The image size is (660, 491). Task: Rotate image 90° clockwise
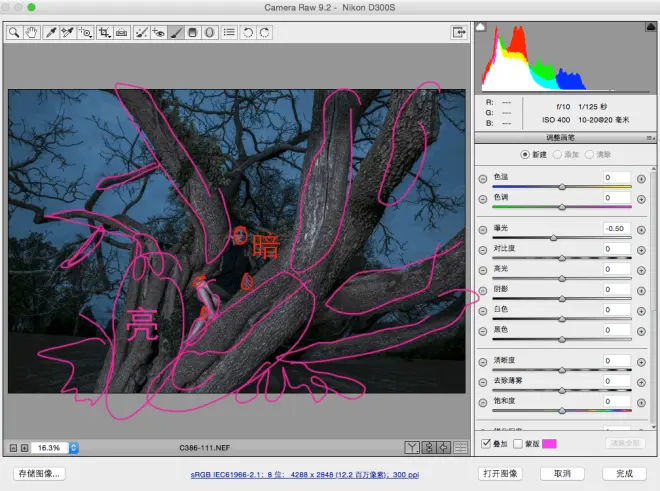pyautogui.click(x=265, y=32)
